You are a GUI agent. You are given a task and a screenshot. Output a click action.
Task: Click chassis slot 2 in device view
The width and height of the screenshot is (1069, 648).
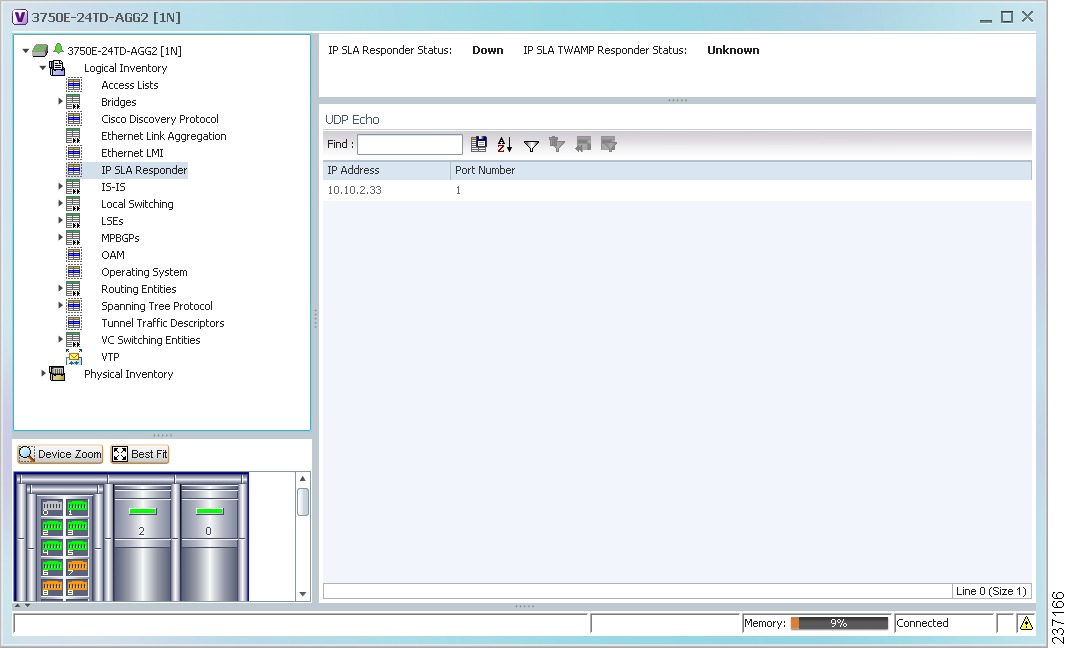pos(142,542)
